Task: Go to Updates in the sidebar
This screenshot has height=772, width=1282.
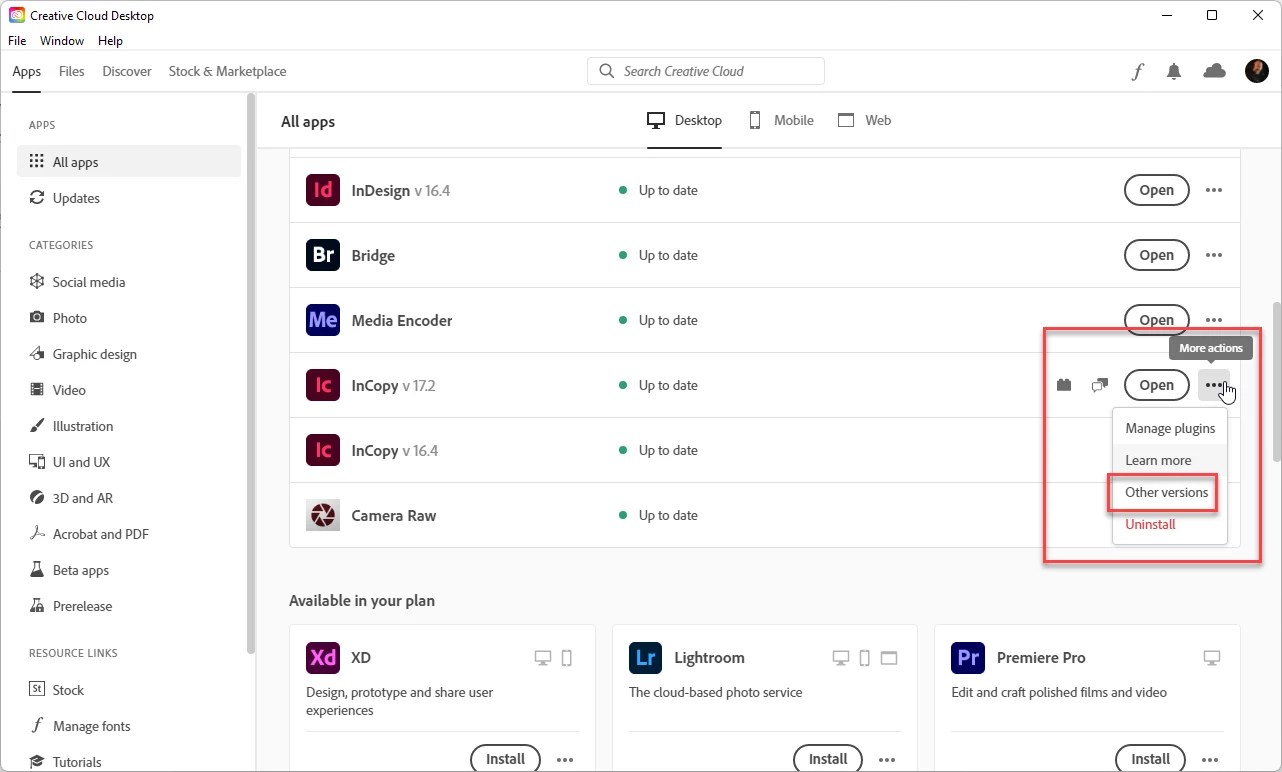Action: [x=129, y=198]
